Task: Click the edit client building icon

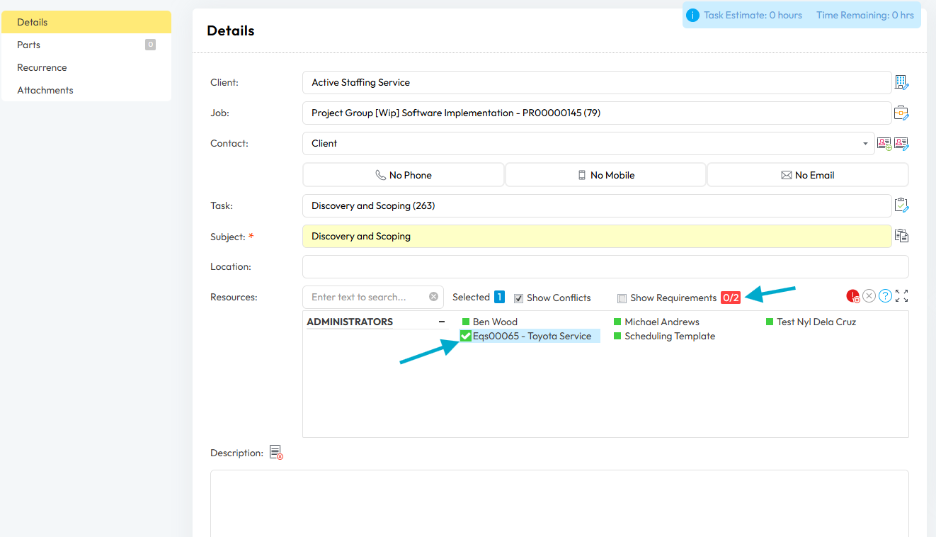Action: (x=901, y=82)
